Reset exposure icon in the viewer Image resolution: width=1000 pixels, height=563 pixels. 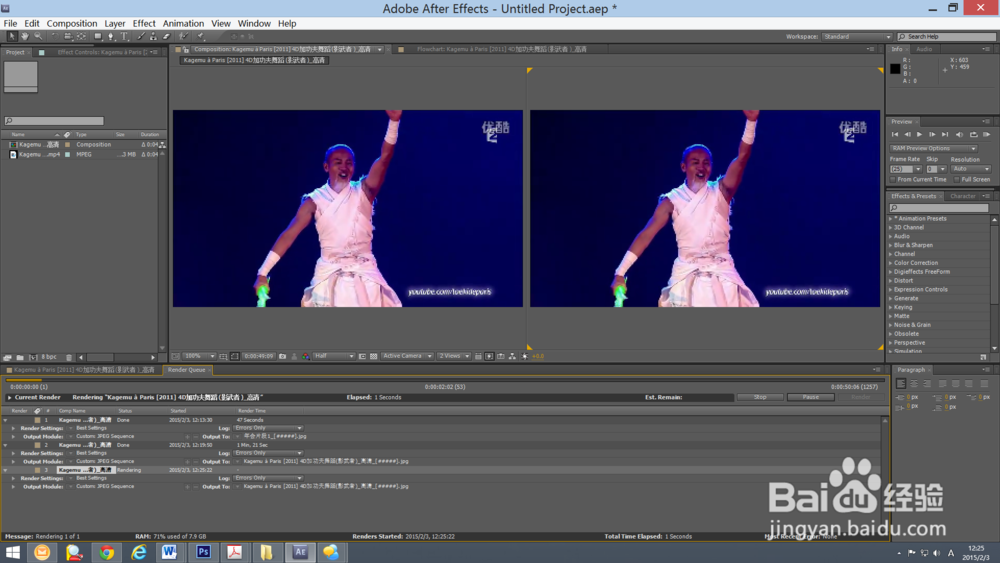tap(525, 356)
